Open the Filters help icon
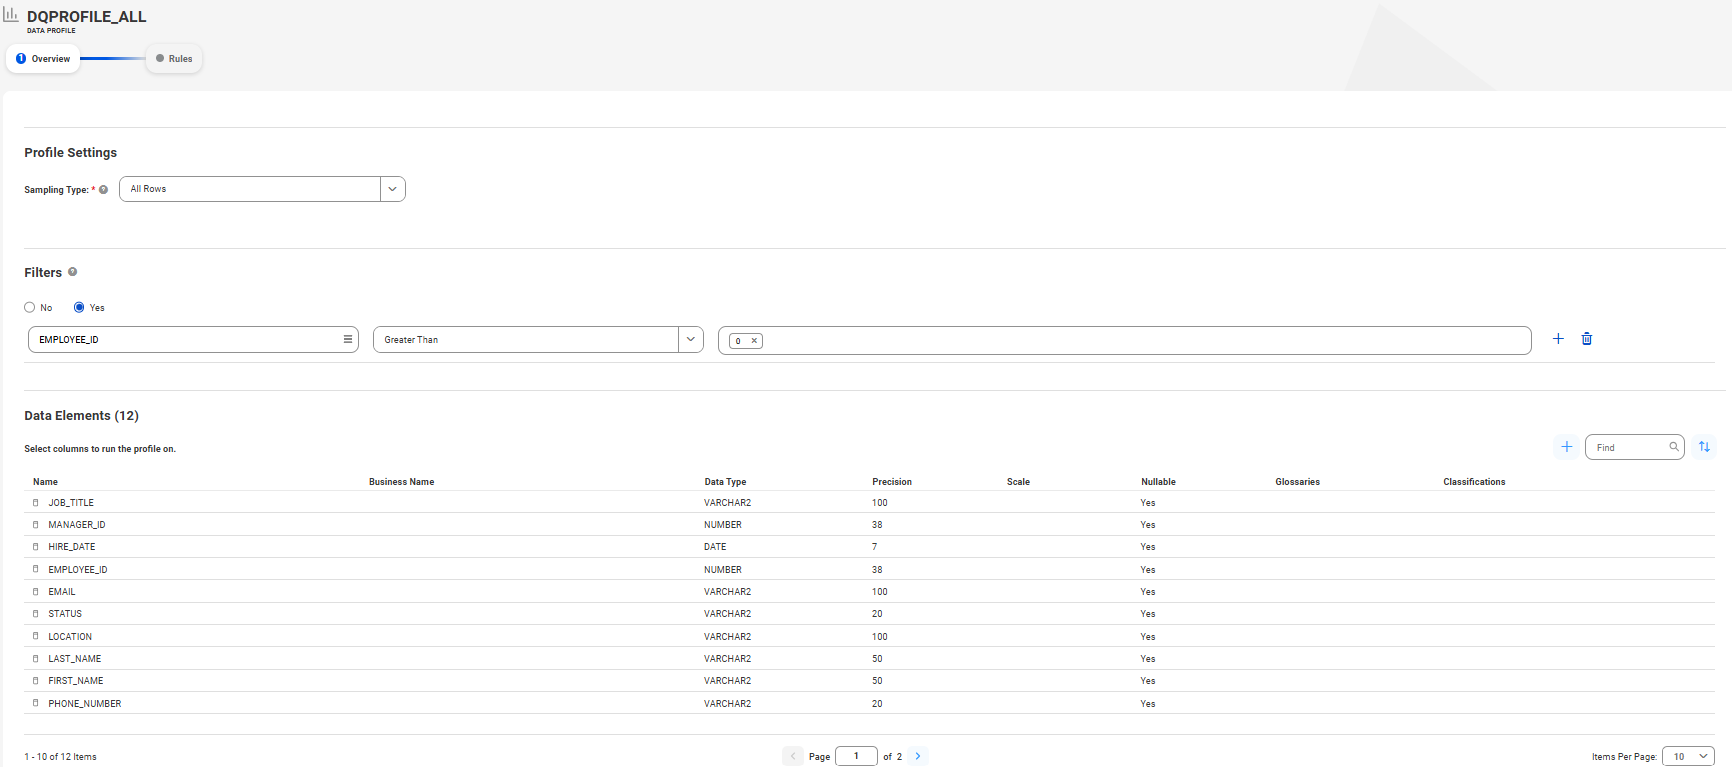Screen dimensions: 1732x767 tap(72, 272)
